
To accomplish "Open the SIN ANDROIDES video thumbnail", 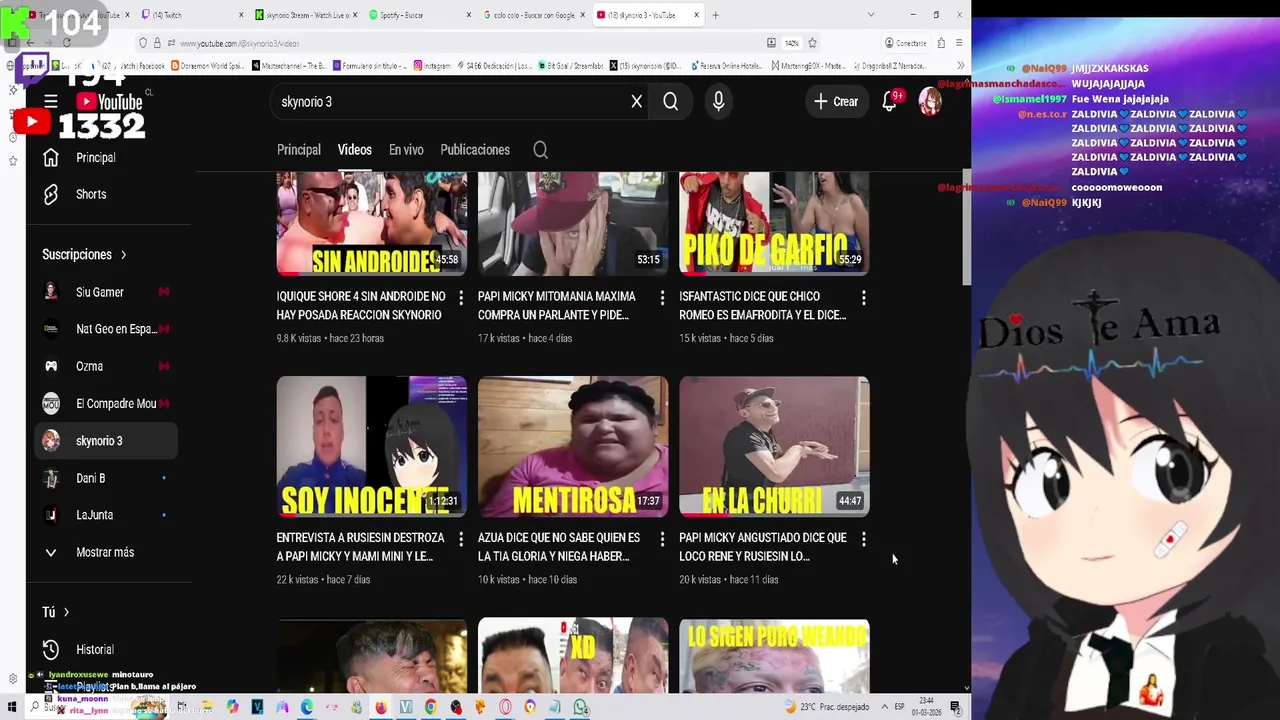I will [372, 223].
